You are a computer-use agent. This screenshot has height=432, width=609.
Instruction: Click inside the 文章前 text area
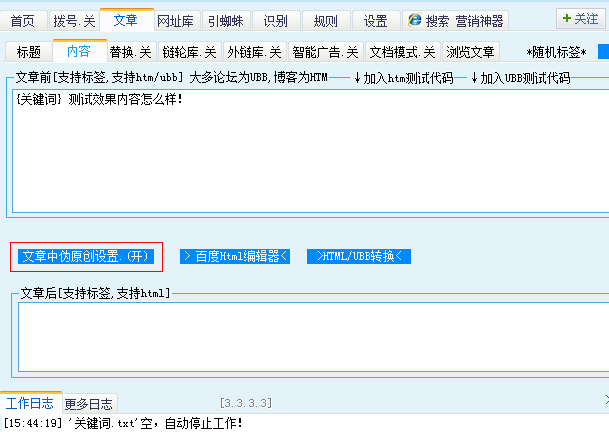(300, 150)
